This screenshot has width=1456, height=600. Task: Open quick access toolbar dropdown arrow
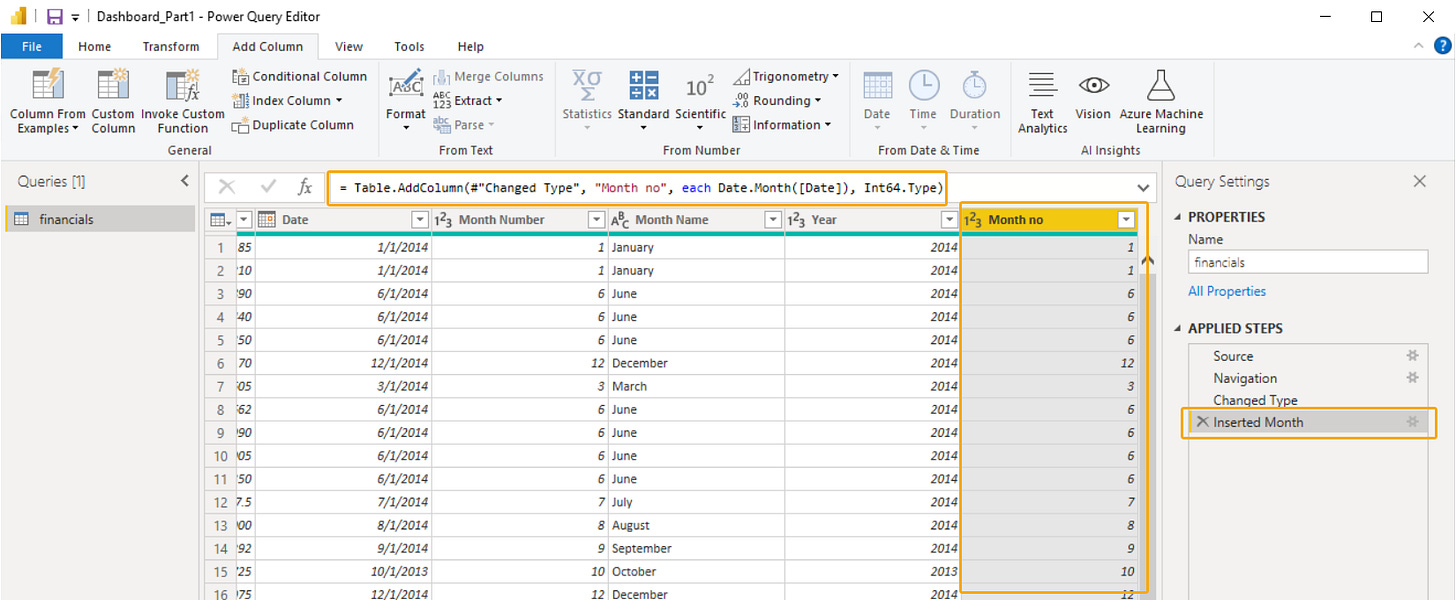[76, 18]
